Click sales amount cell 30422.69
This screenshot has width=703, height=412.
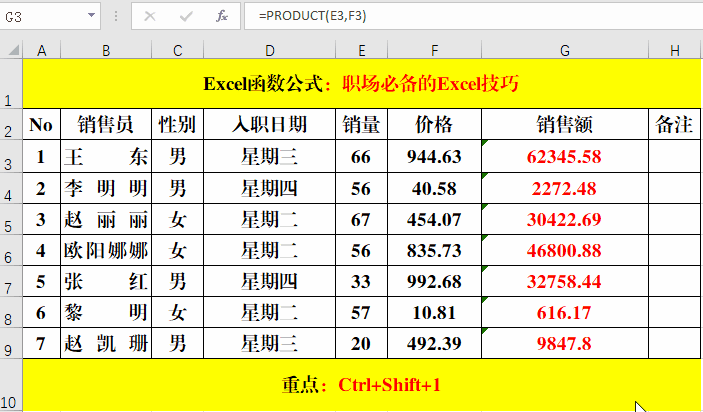[565, 219]
